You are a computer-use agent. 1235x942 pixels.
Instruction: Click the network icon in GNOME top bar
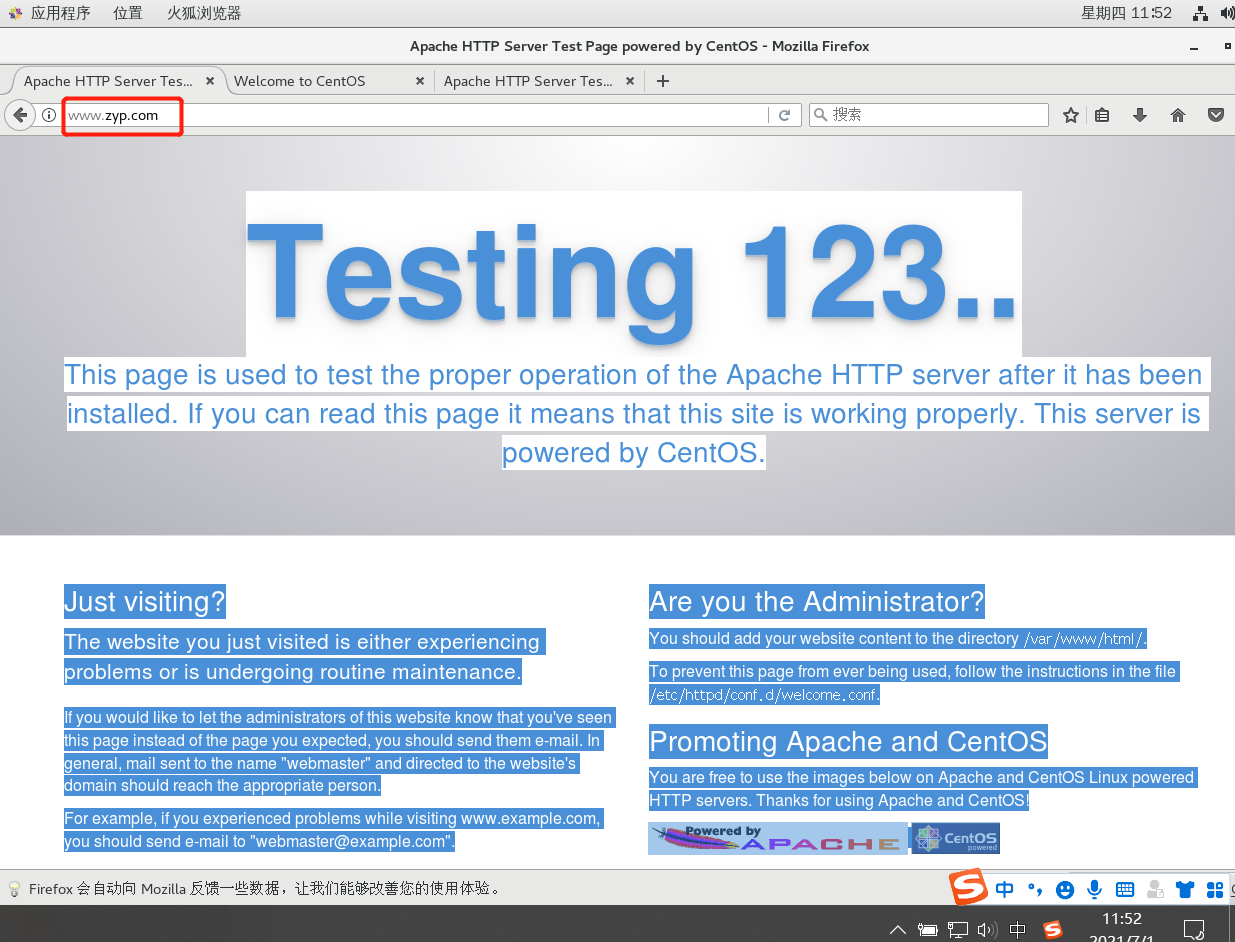[x=1201, y=13]
